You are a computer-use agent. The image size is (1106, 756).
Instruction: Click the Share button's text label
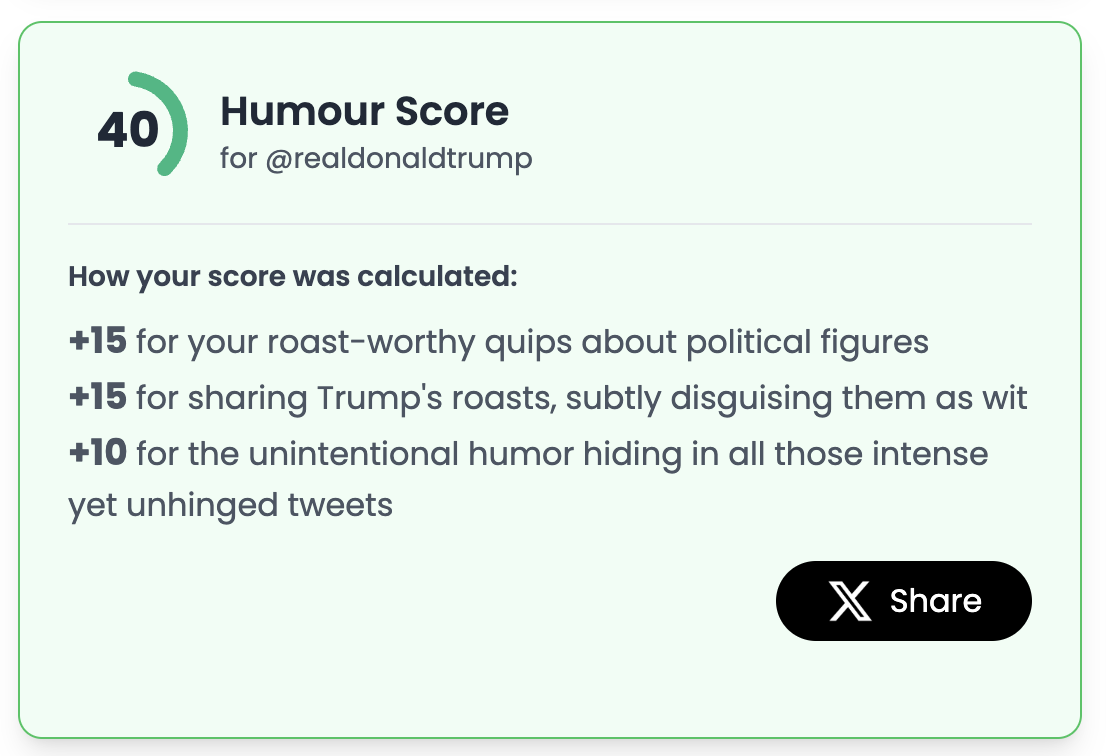click(x=935, y=601)
